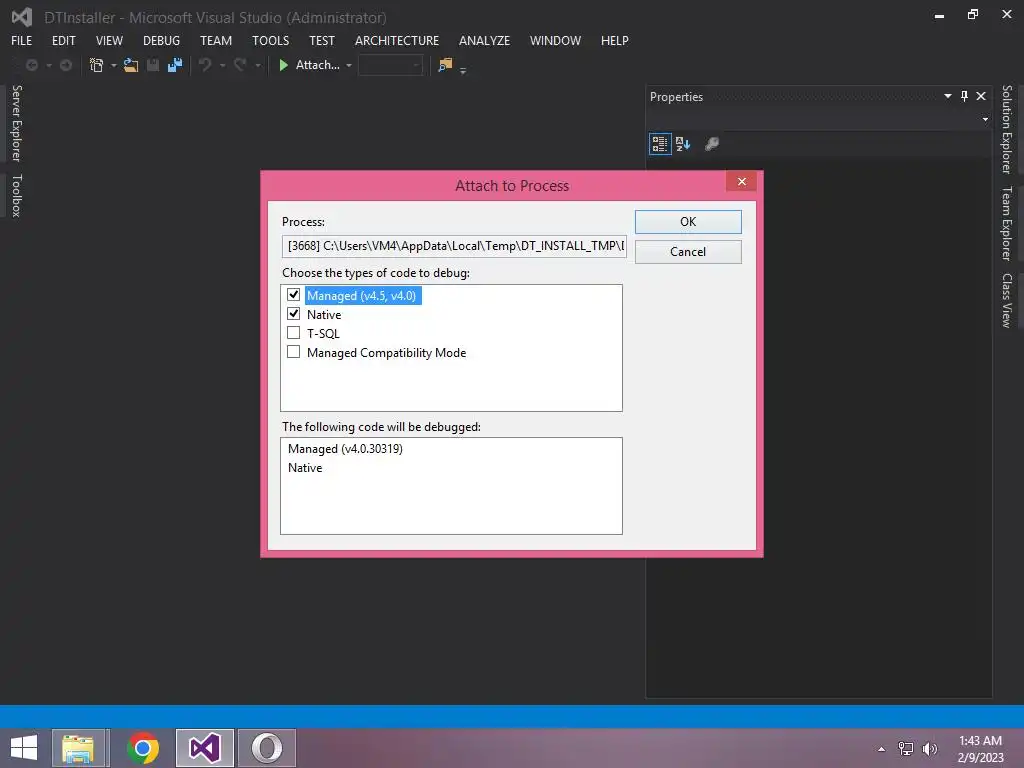Open the TEST menu

tap(322, 40)
